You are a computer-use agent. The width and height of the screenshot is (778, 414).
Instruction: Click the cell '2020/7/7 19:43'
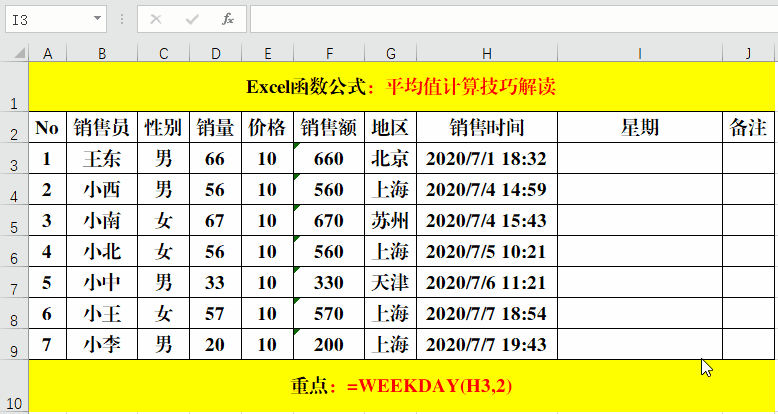click(x=487, y=344)
